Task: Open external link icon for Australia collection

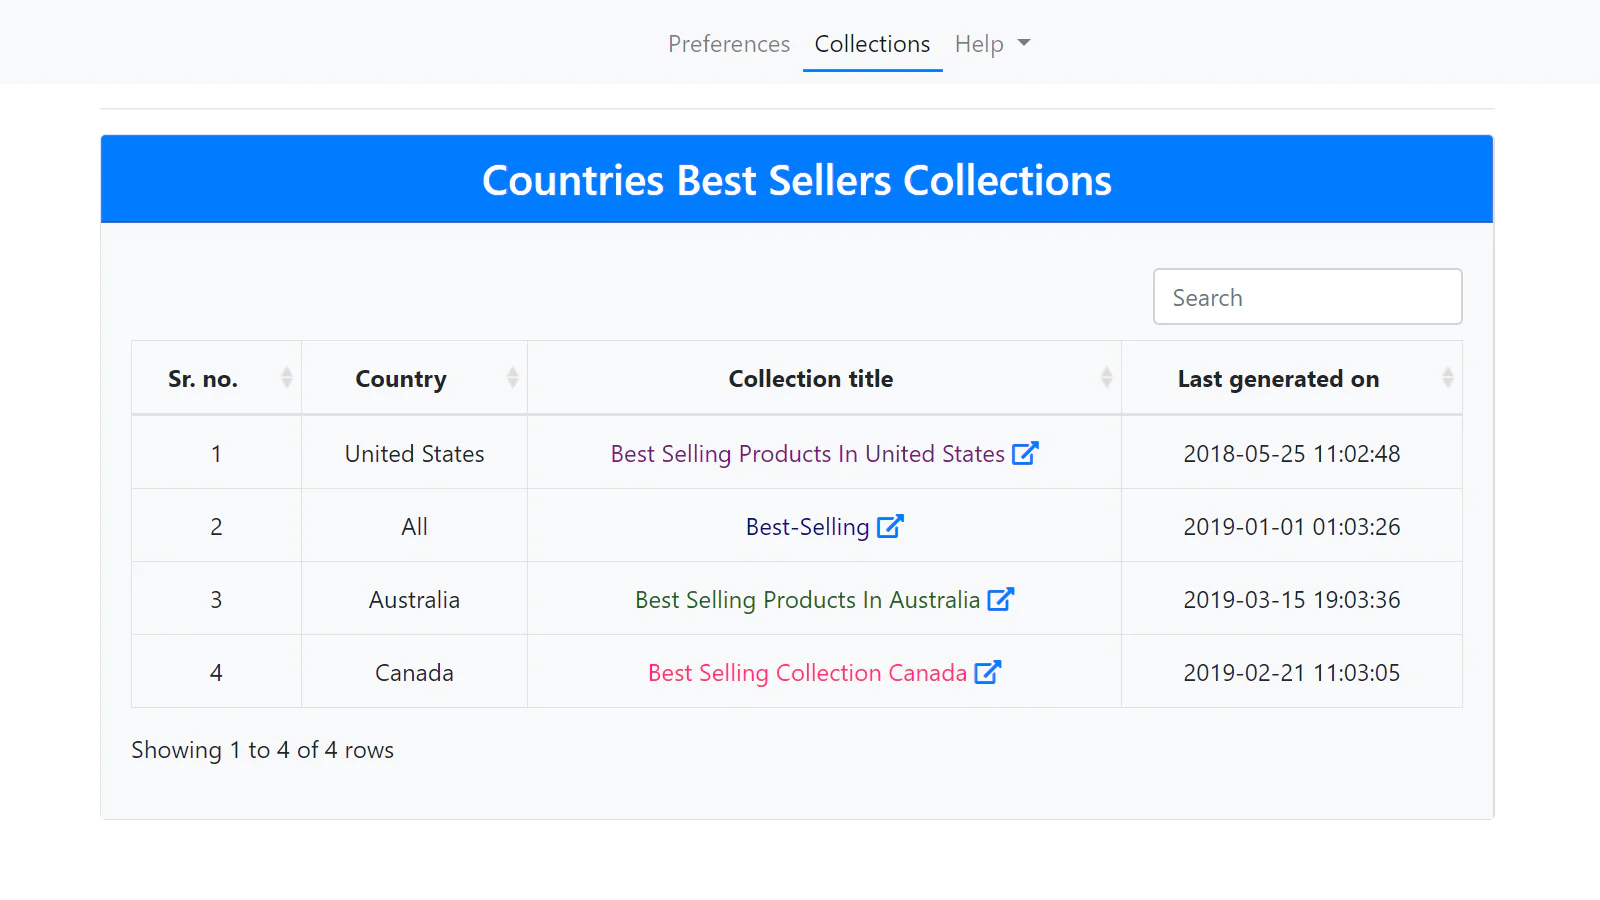Action: click(1000, 599)
